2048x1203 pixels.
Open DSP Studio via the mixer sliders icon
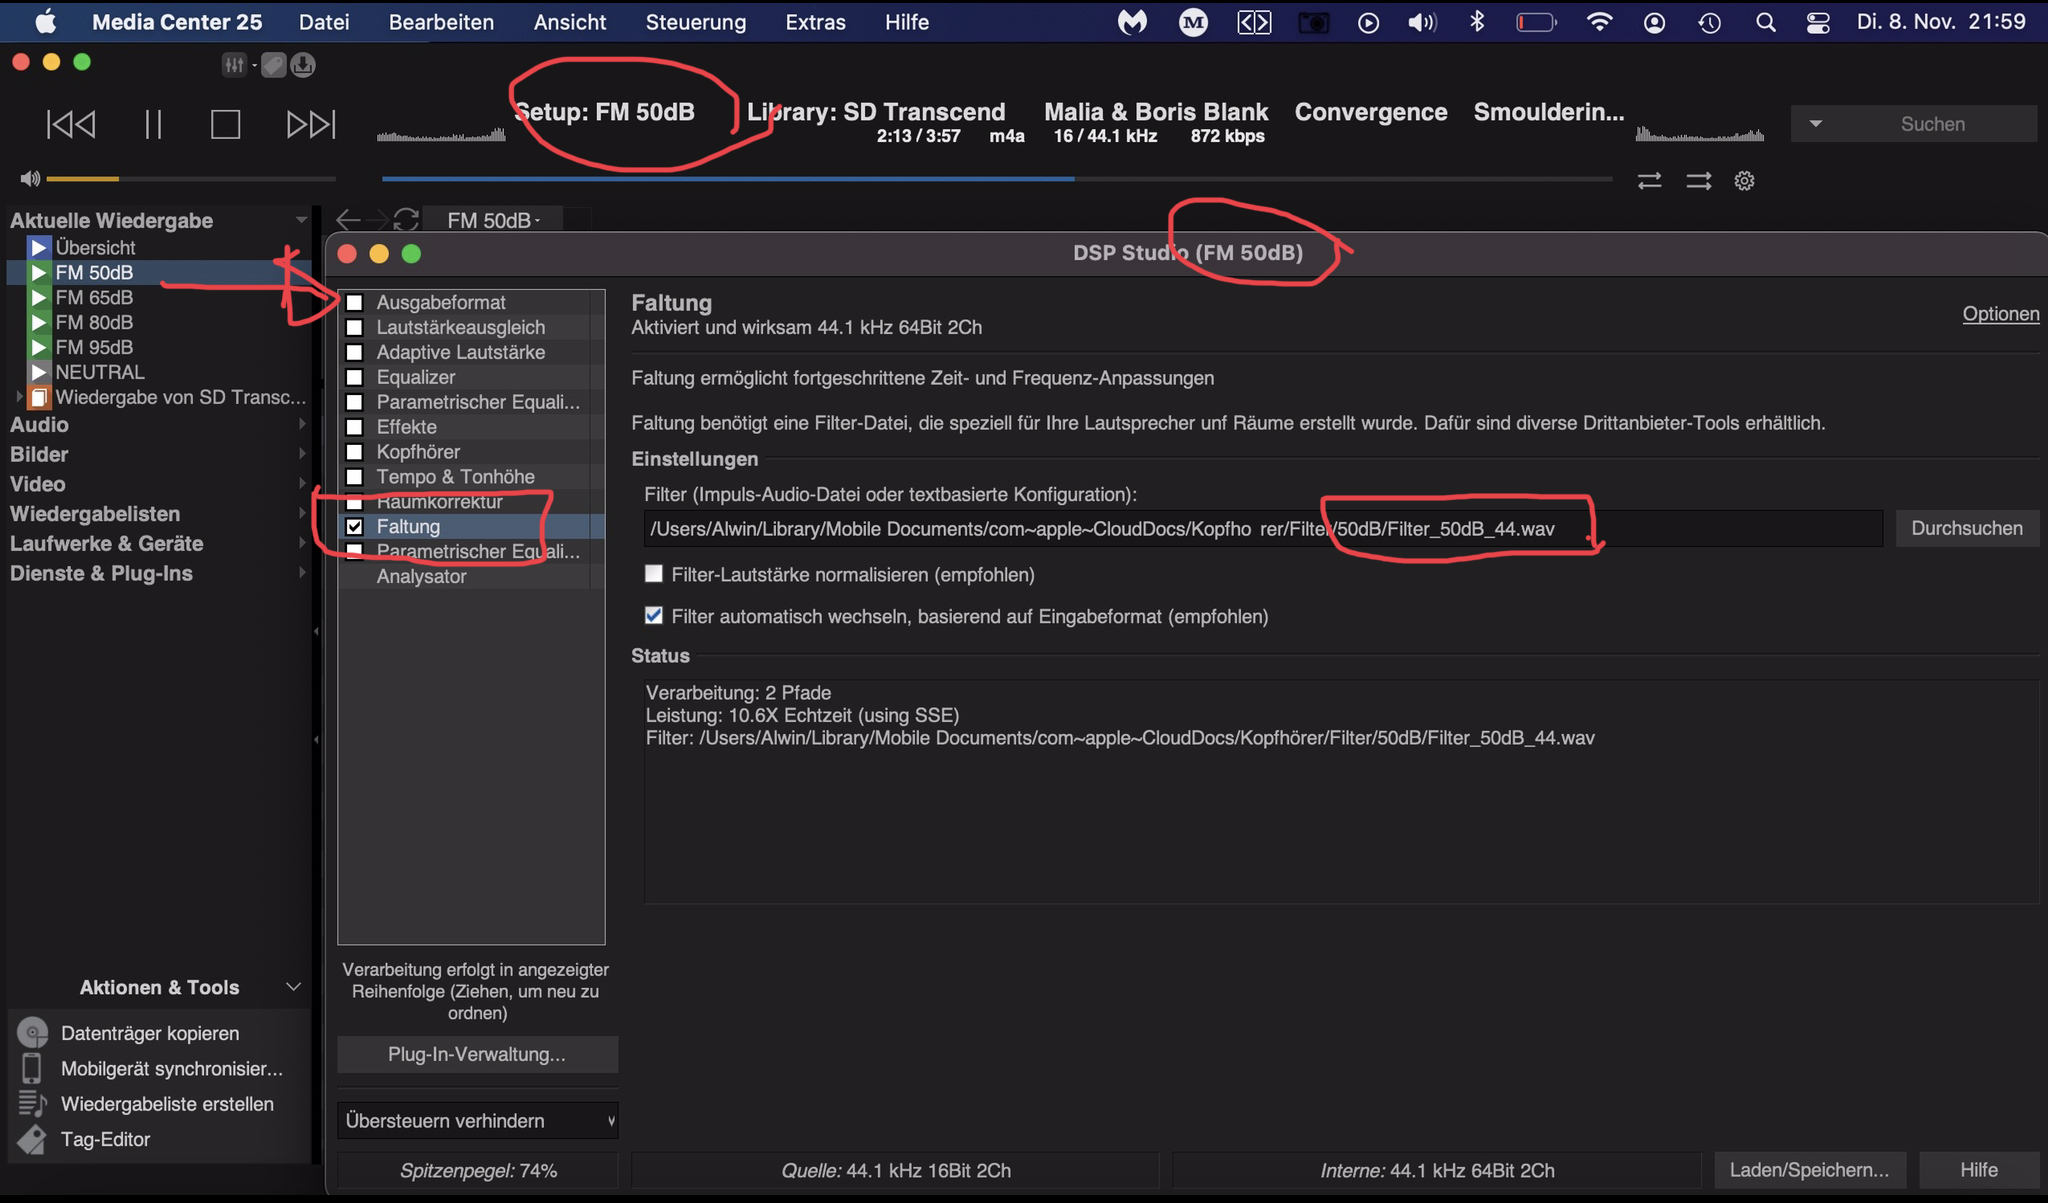pos(234,65)
